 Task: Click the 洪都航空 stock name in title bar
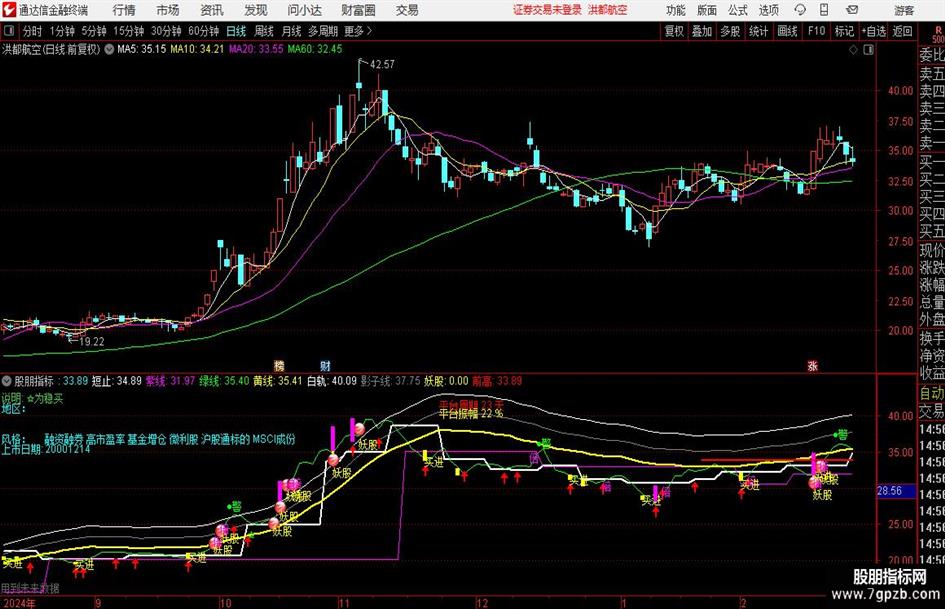[608, 10]
